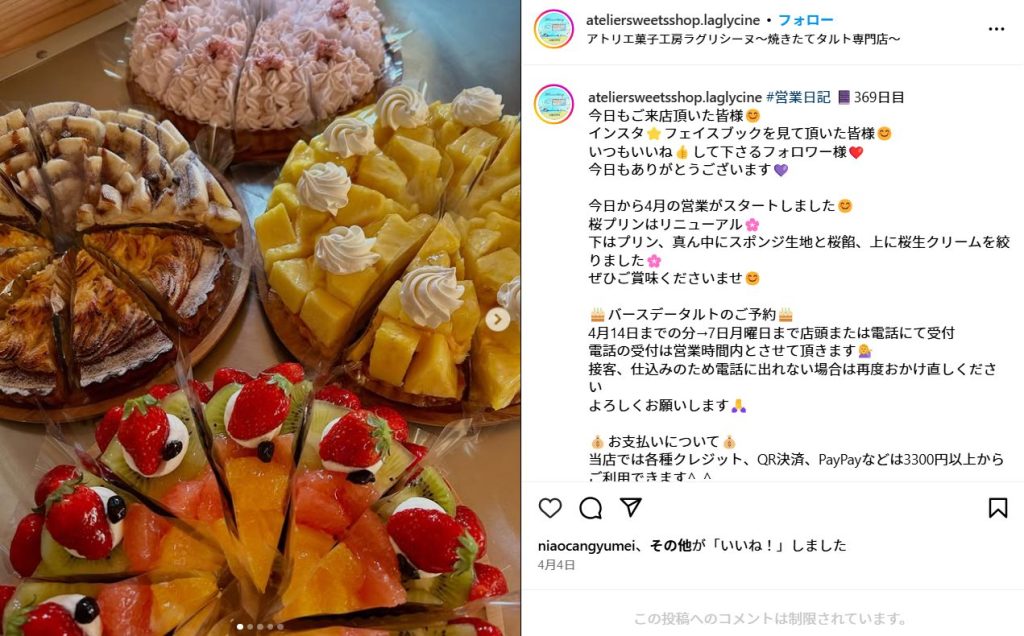This screenshot has height=636, width=1024.
Task: Go to next photo with carousel arrow
Action: click(x=498, y=319)
